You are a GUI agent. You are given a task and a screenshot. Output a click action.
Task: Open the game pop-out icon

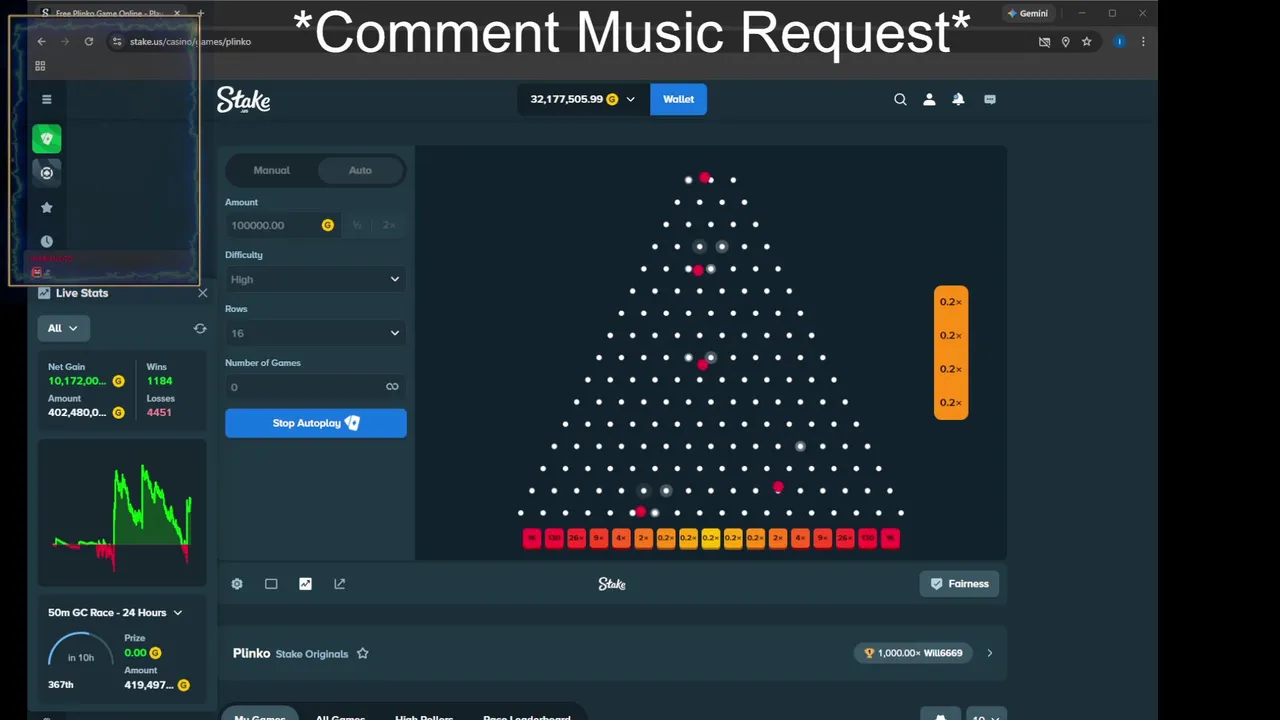tap(340, 584)
